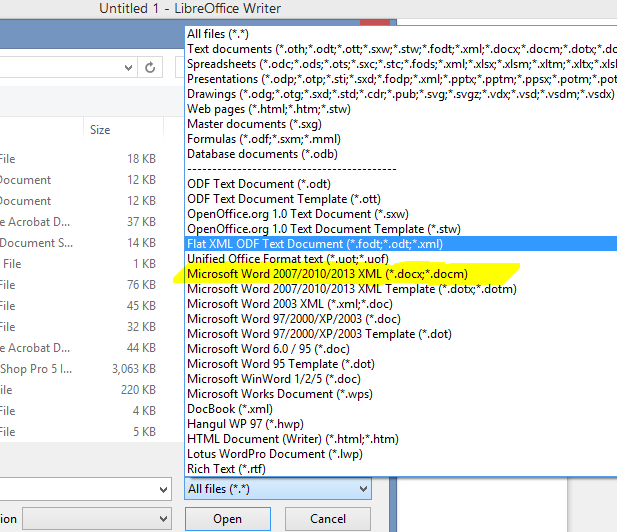The height and width of the screenshot is (532, 617).
Task: Click the 45 KB file row
Action: (82, 305)
